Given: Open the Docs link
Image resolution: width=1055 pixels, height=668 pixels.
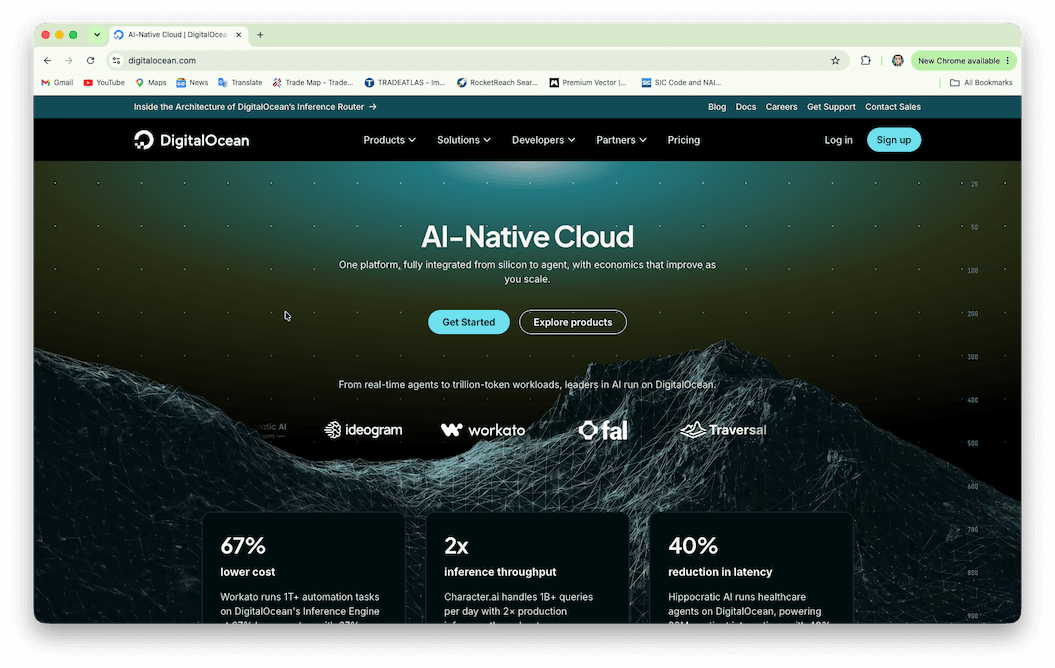Looking at the screenshot, I should pyautogui.click(x=745, y=107).
